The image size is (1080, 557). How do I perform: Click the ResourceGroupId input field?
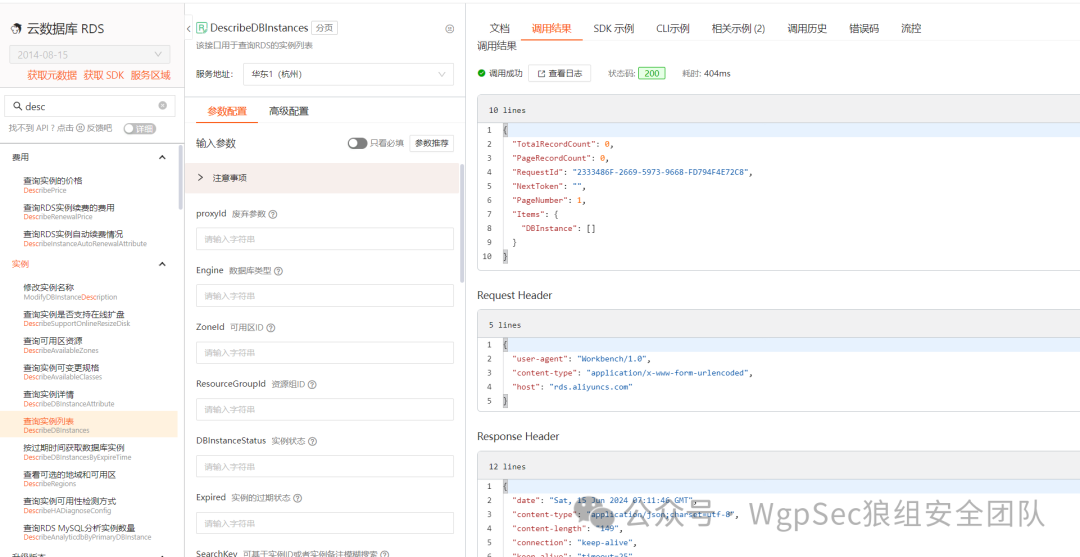pos(324,409)
